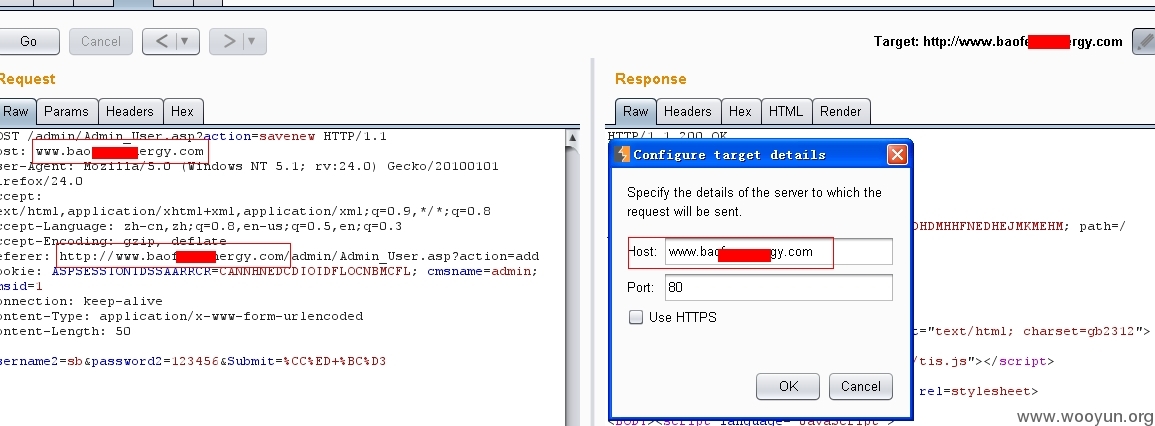The width and height of the screenshot is (1155, 426).
Task: Click the Accept-Encoding gzip, deflate line
Action: pos(113,241)
